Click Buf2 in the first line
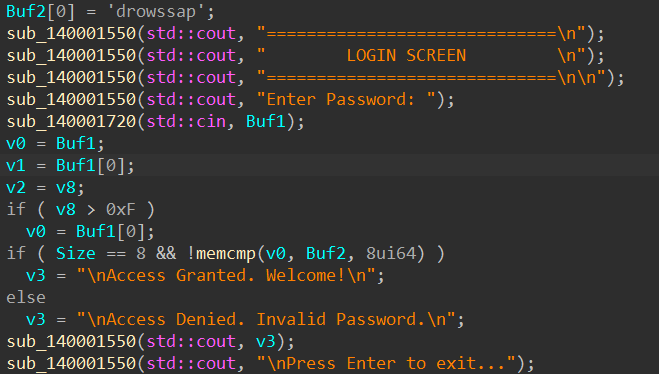Viewport: 659px width, 374px height. [x=26, y=11]
